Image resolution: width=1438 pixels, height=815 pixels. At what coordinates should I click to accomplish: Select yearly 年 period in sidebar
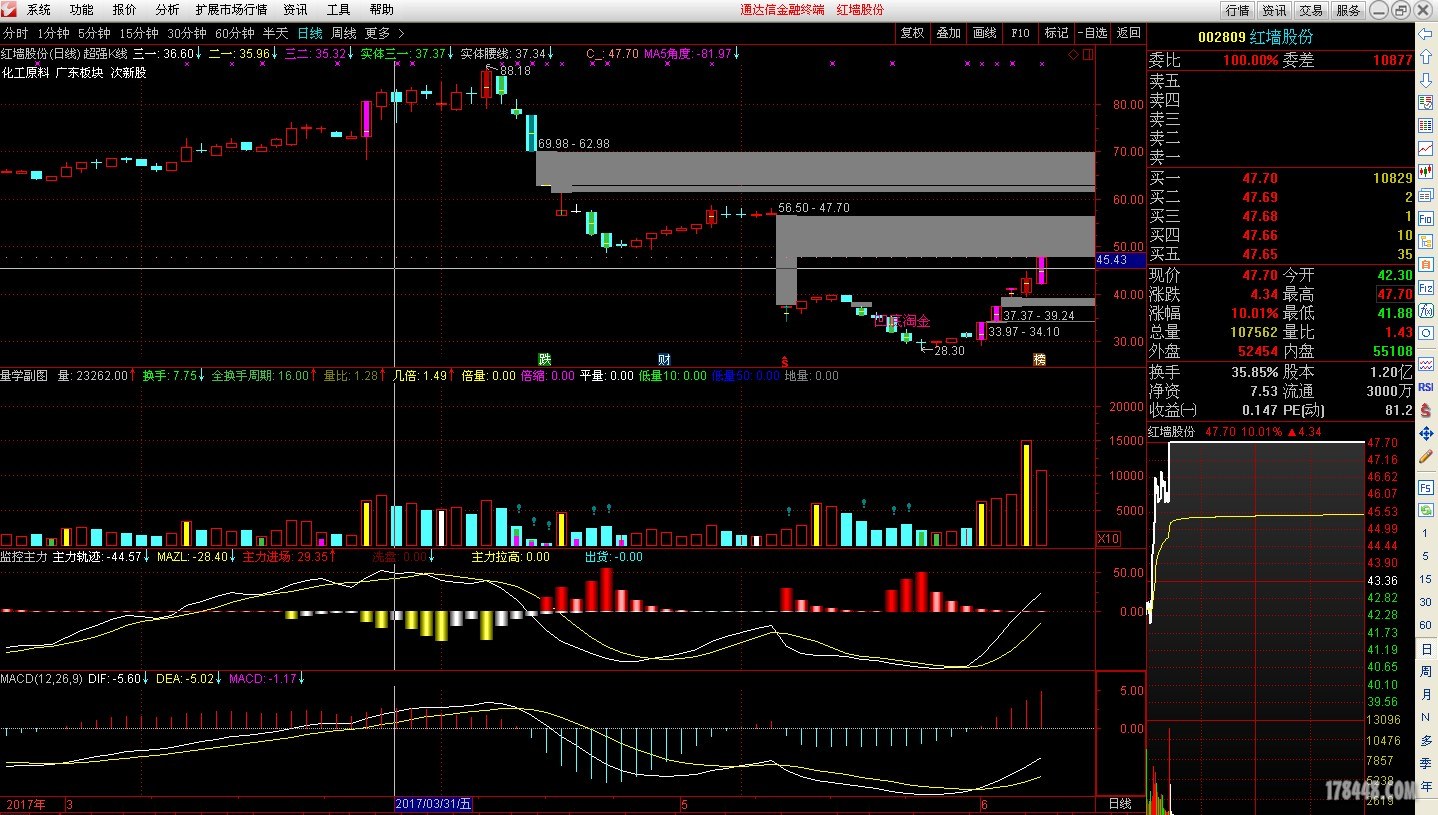1425,786
